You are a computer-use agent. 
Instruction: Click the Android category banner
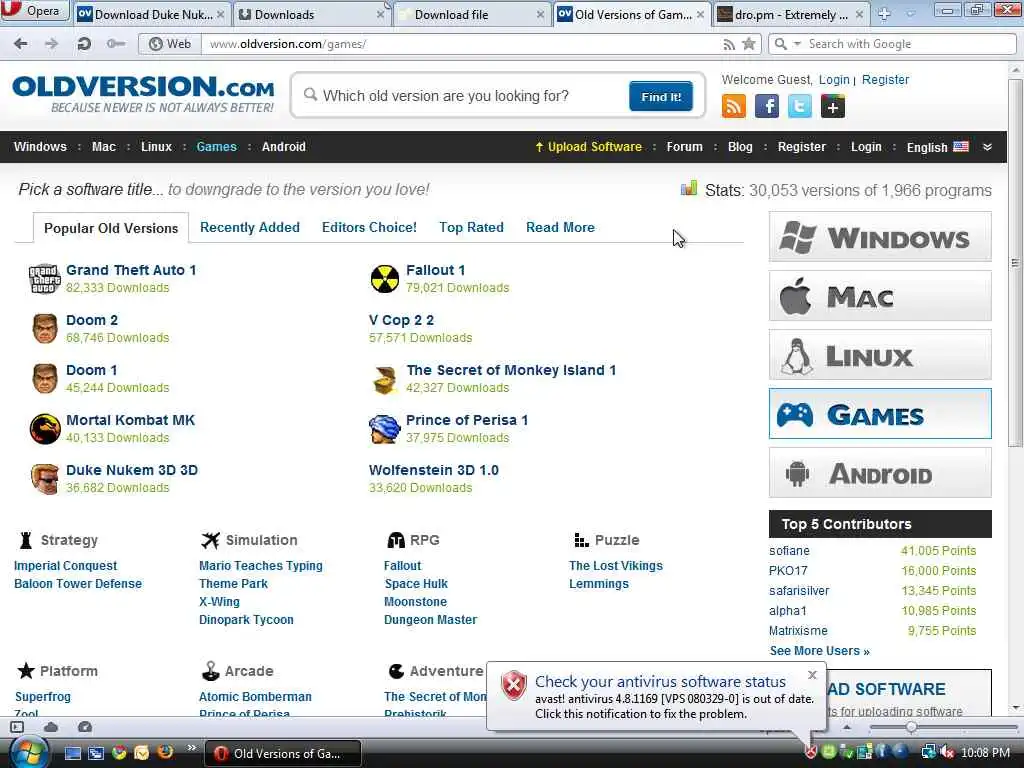coord(880,473)
